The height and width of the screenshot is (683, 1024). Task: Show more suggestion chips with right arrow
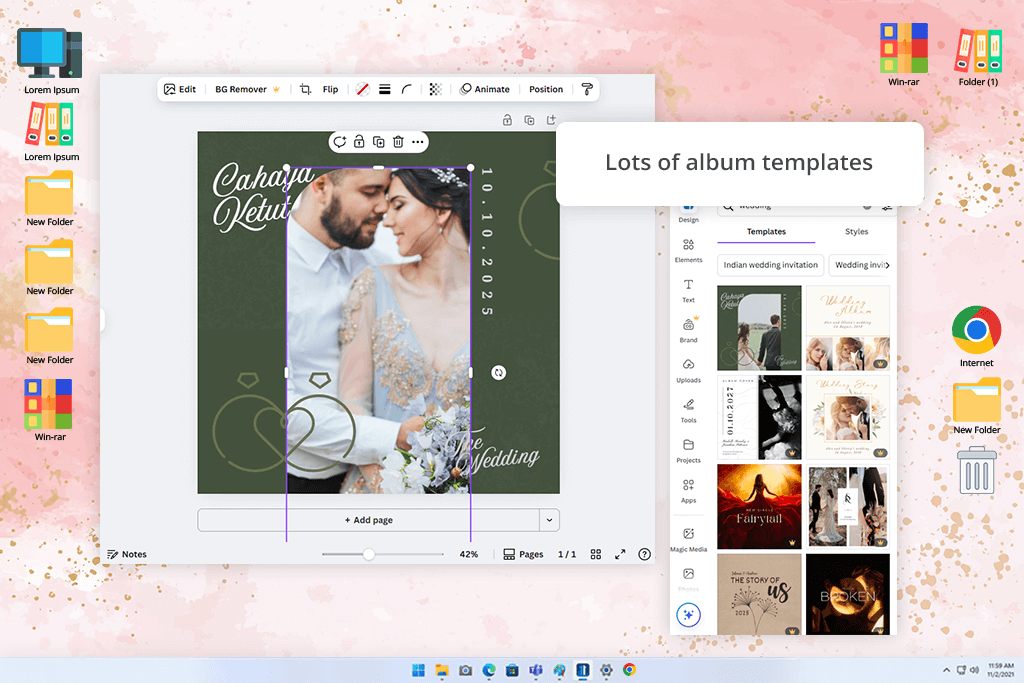point(887,265)
